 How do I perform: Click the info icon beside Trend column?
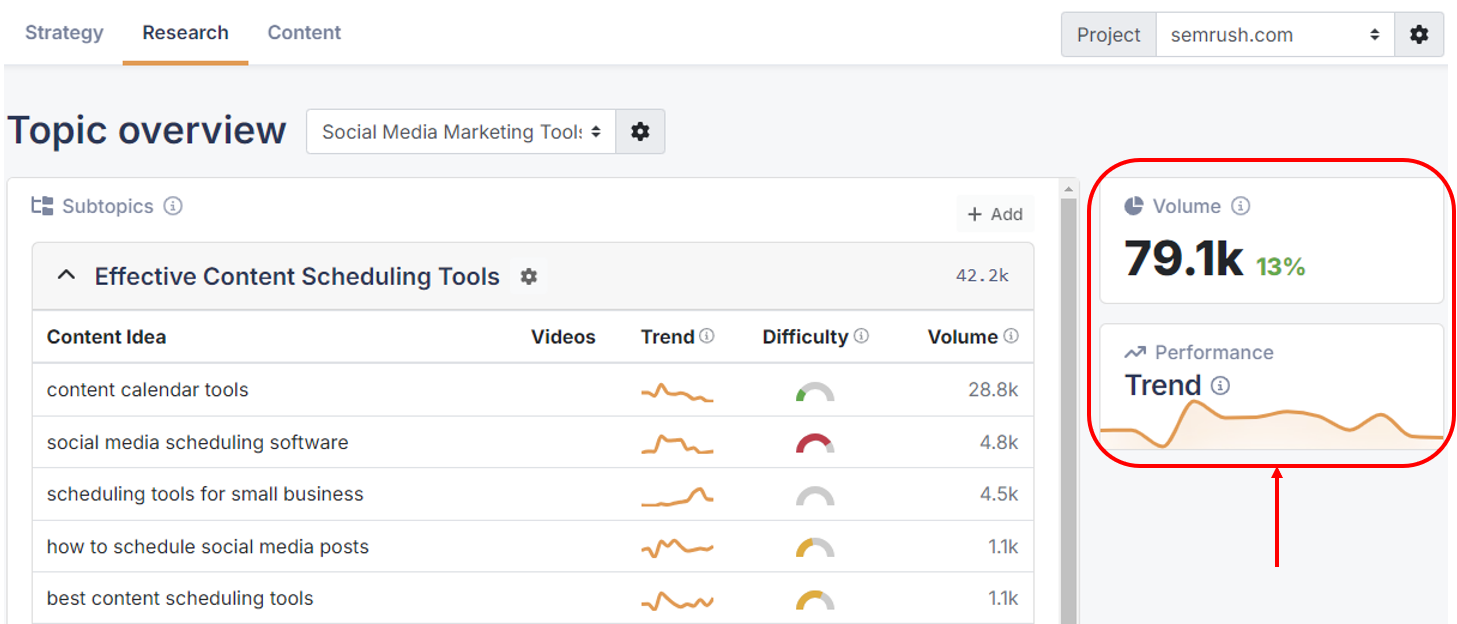[x=708, y=337]
